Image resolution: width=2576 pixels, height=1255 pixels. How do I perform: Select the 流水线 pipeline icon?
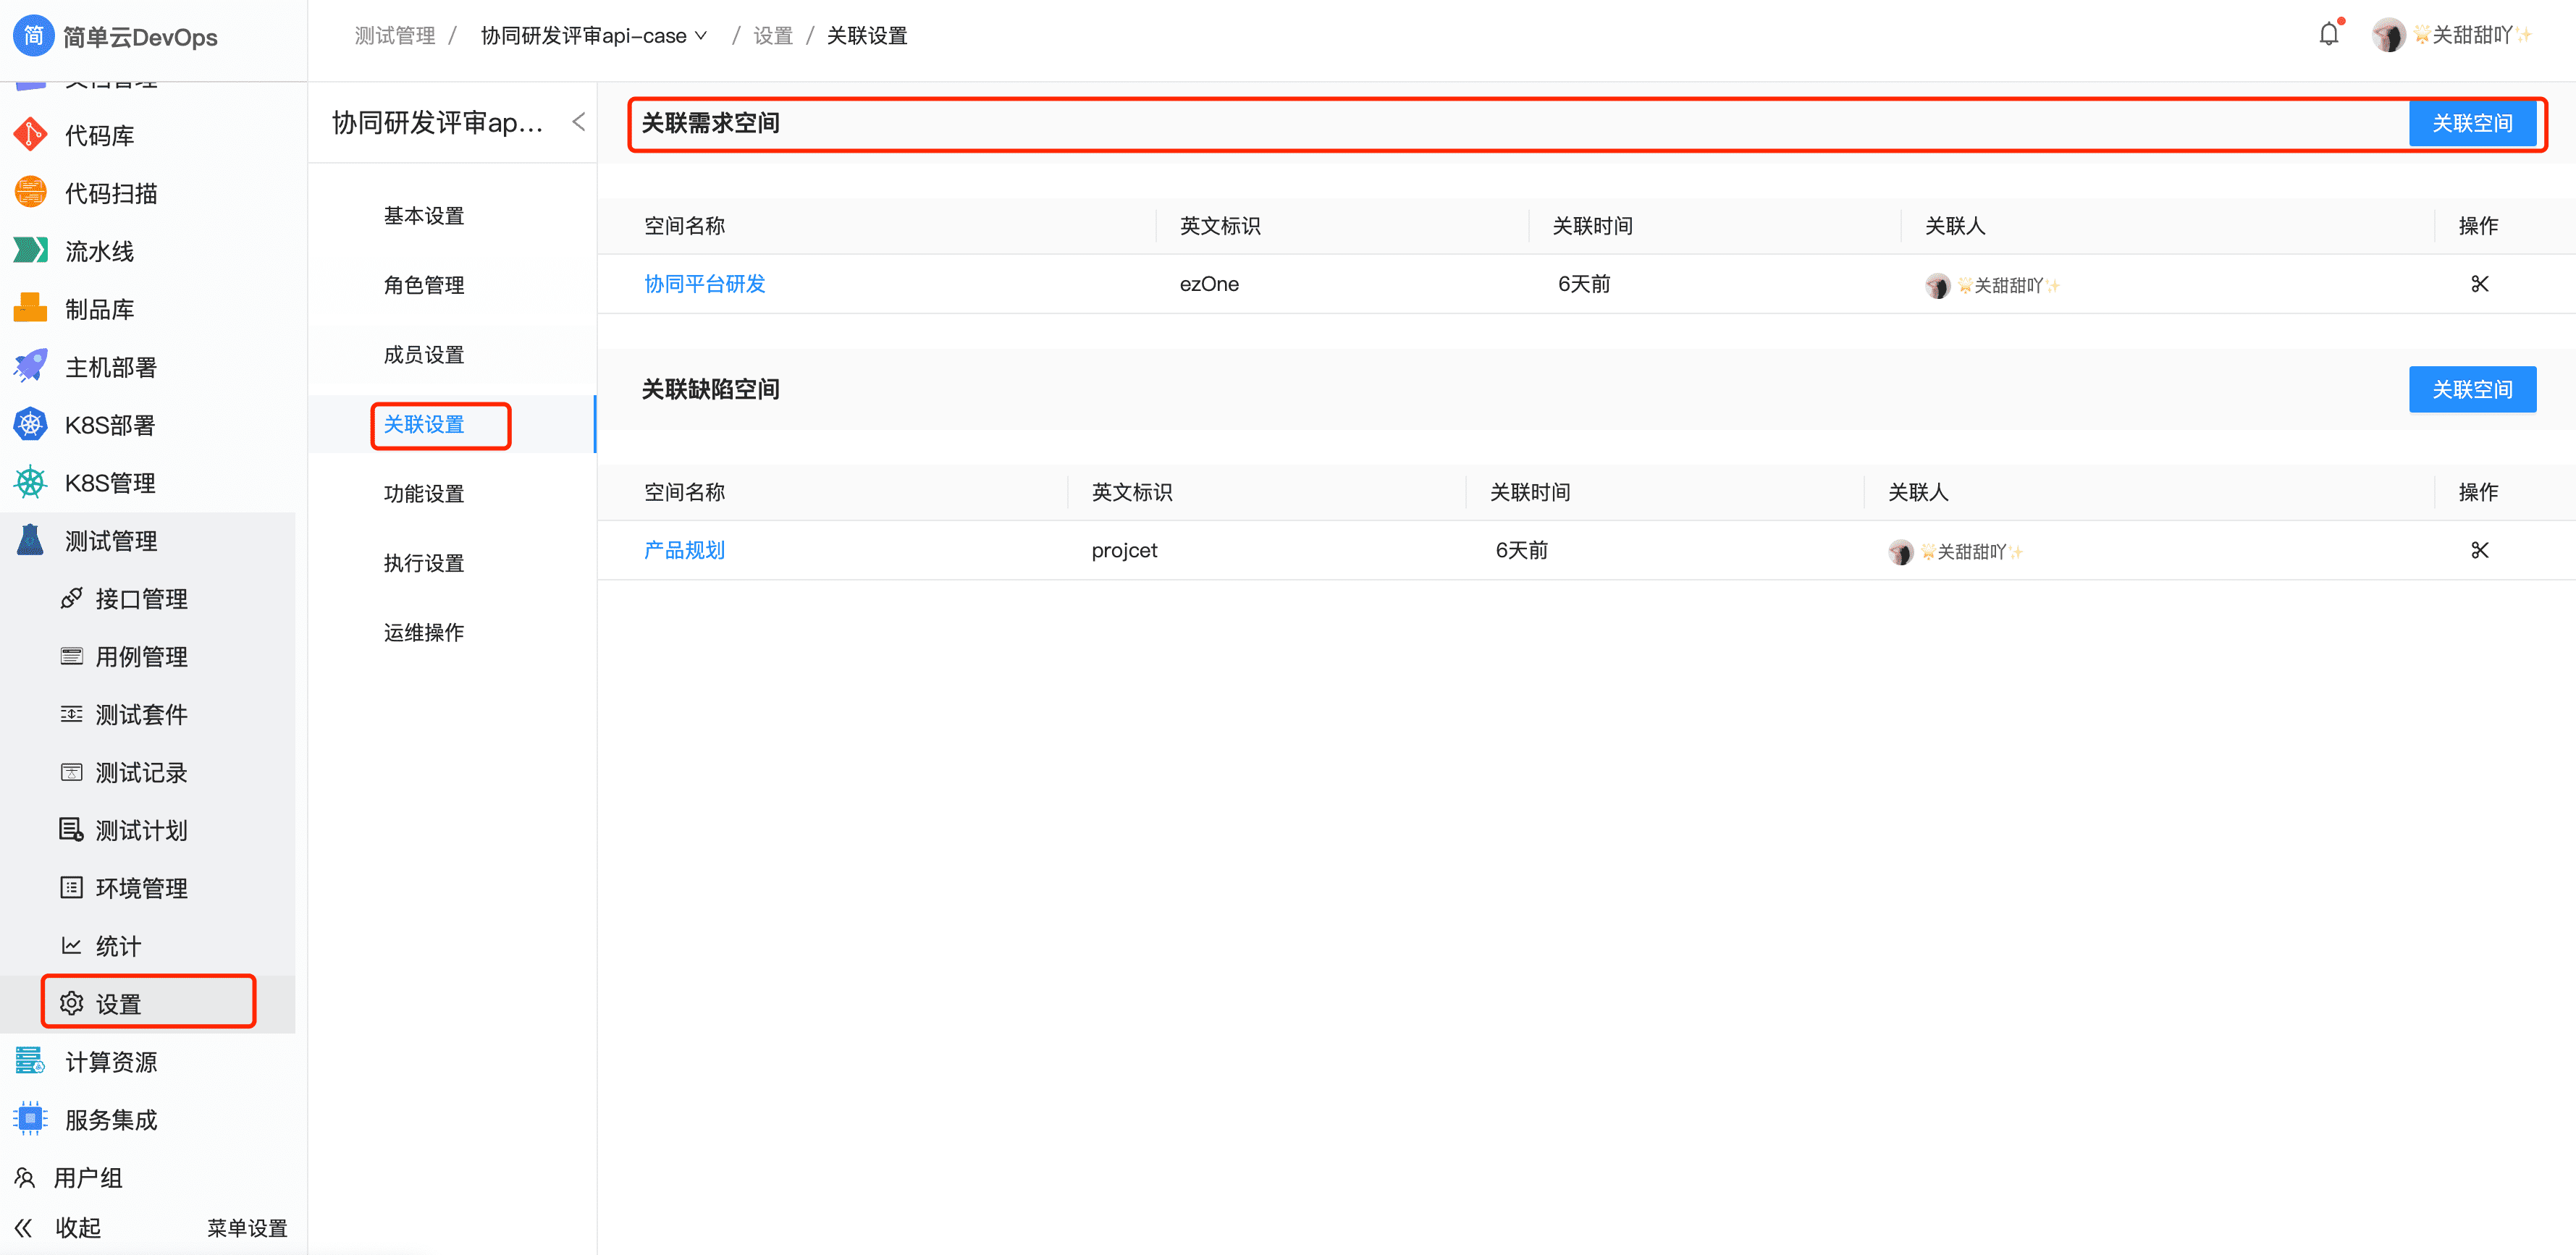(x=30, y=251)
